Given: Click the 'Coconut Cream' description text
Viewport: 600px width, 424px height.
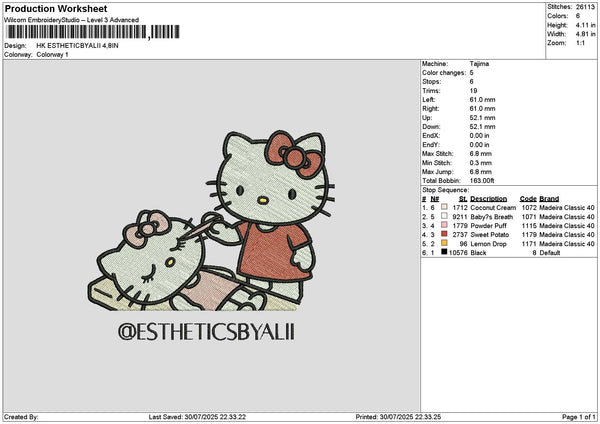Looking at the screenshot, I should 493,208.
